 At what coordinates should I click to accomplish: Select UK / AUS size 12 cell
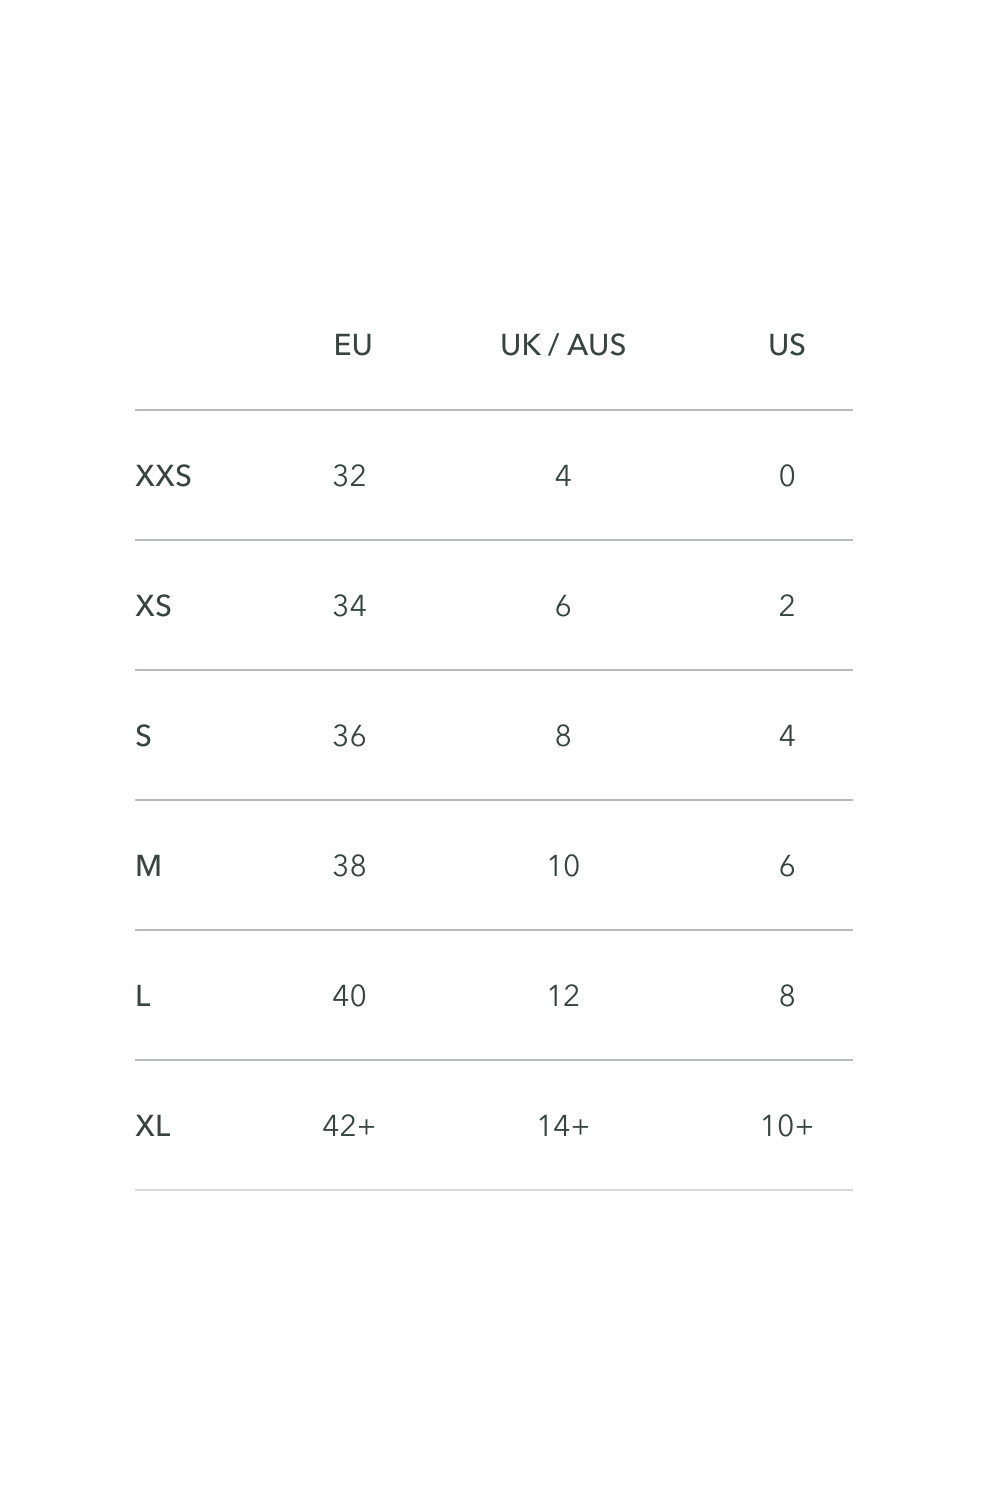tap(563, 996)
